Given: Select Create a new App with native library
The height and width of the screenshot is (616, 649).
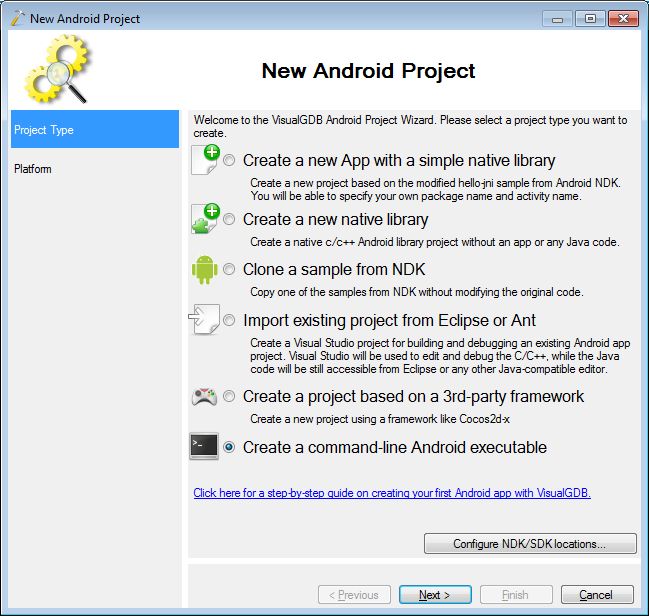Looking at the screenshot, I should click(x=229, y=160).
